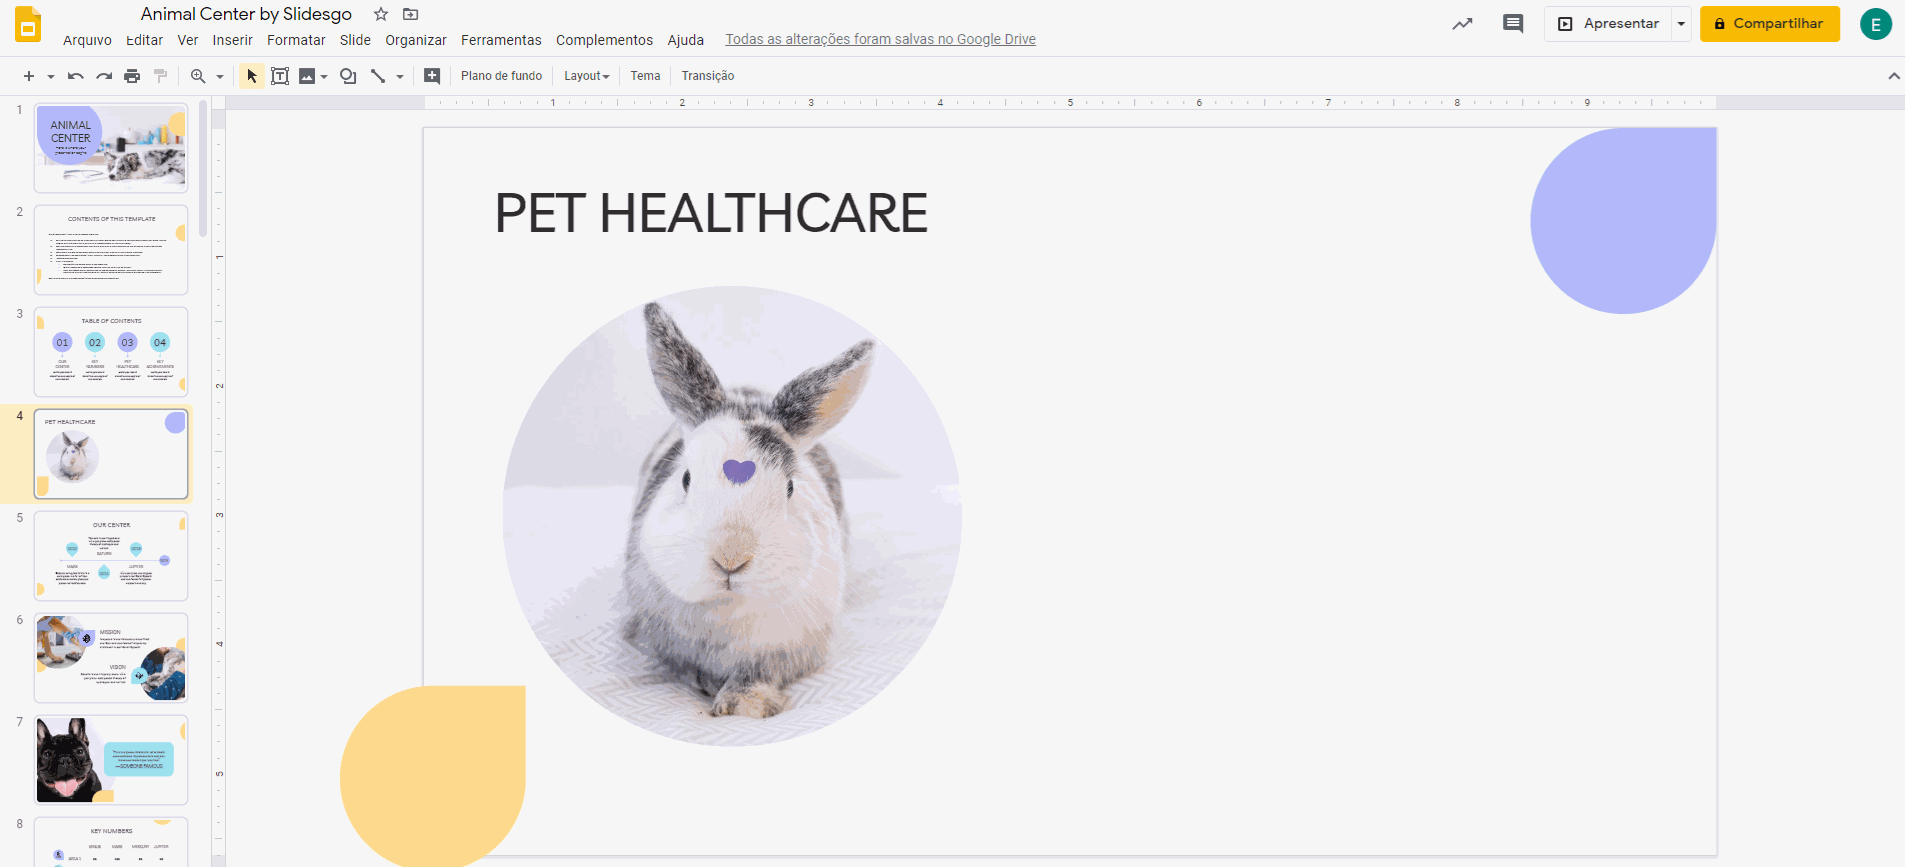This screenshot has height=867, width=1905.
Task: Open the account avatar E
Action: [x=1875, y=24]
